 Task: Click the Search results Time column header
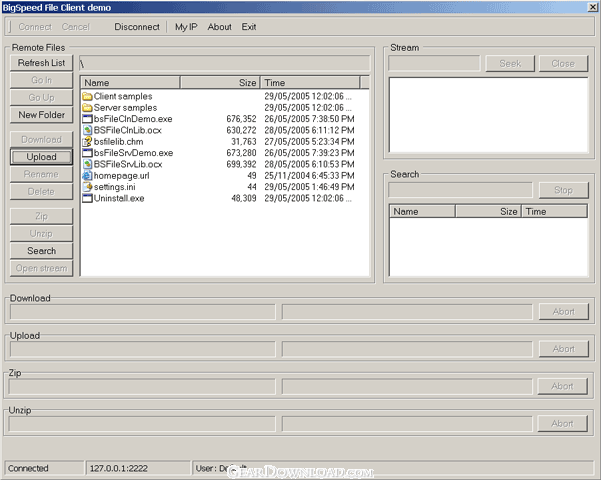(x=554, y=212)
